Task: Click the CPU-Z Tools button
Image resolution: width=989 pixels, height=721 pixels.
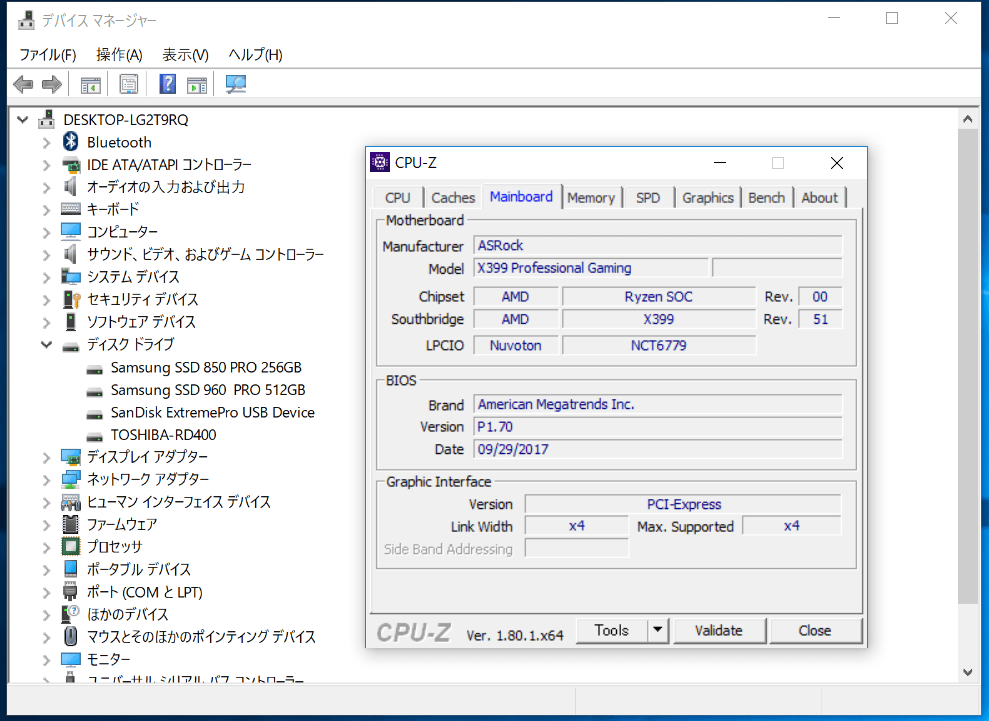Action: click(611, 630)
